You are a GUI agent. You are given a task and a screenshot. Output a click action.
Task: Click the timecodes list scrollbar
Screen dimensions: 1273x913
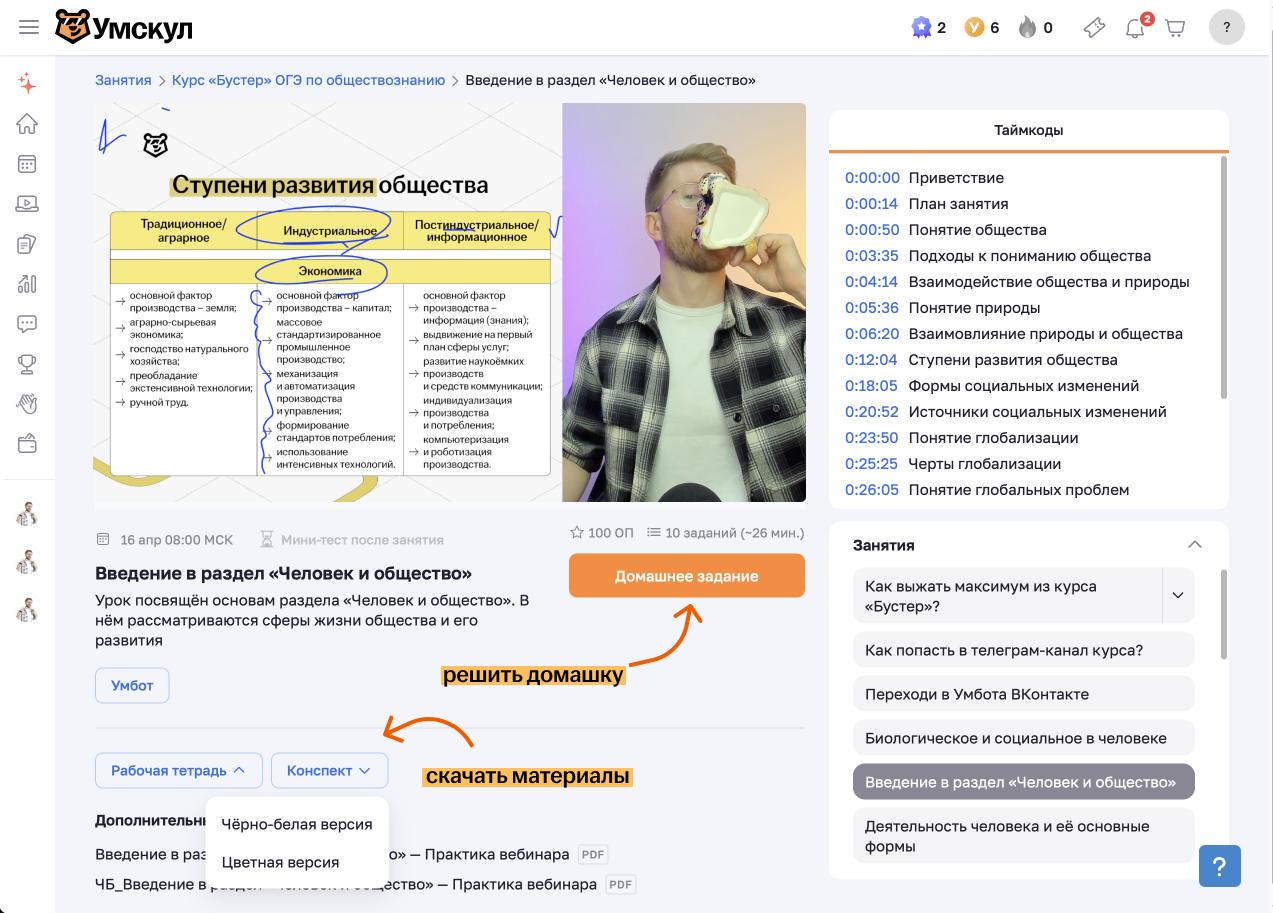[x=1224, y=277]
